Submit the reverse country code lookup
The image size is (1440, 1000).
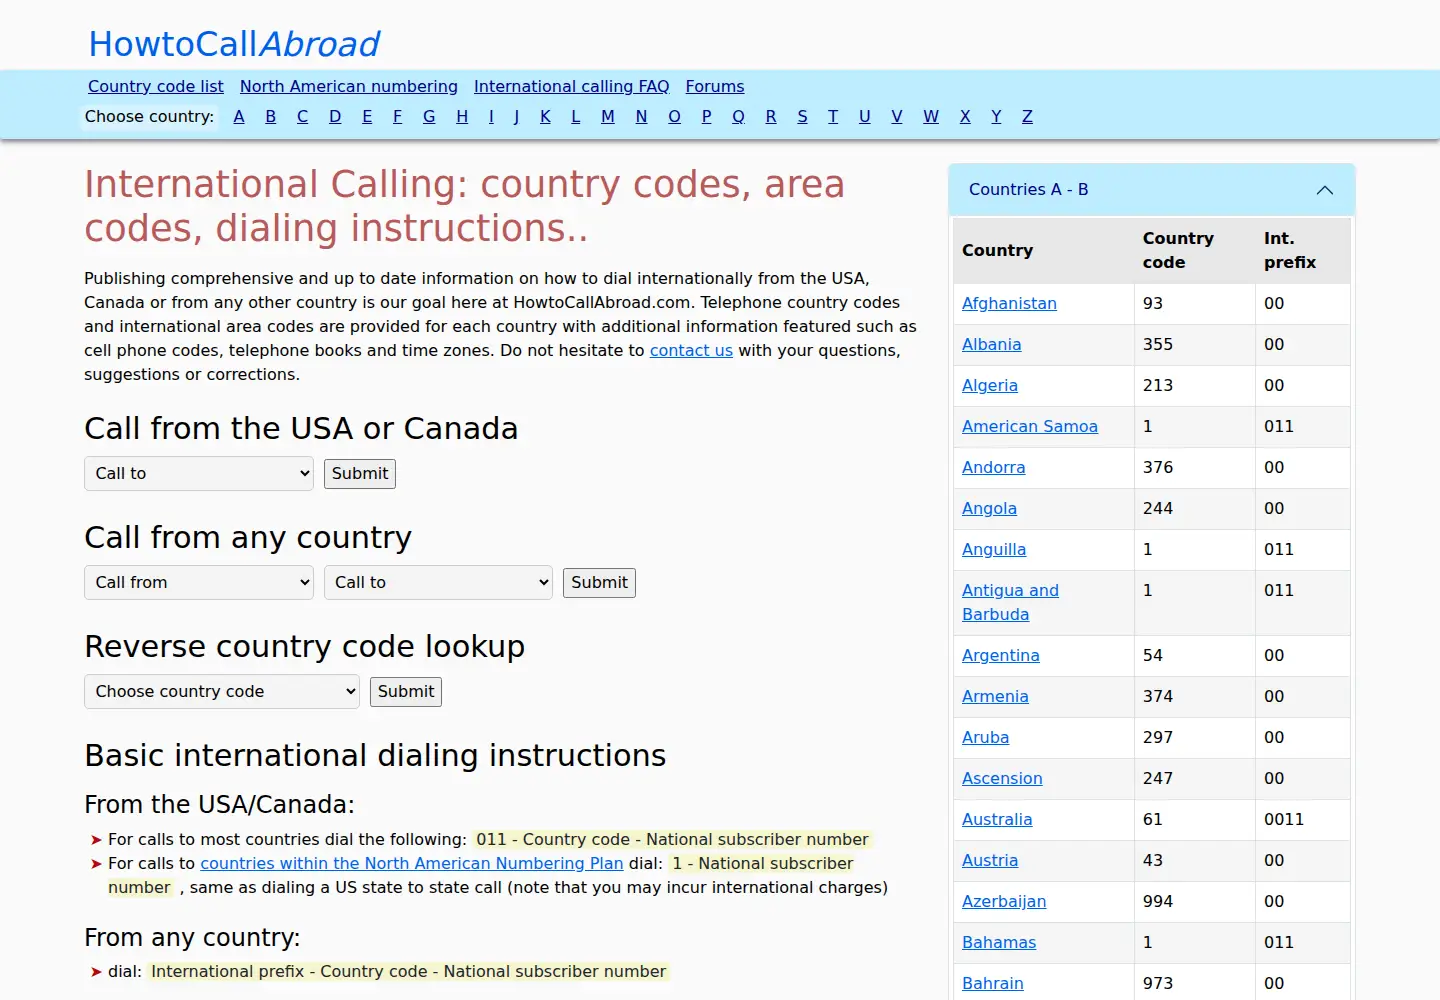click(406, 692)
